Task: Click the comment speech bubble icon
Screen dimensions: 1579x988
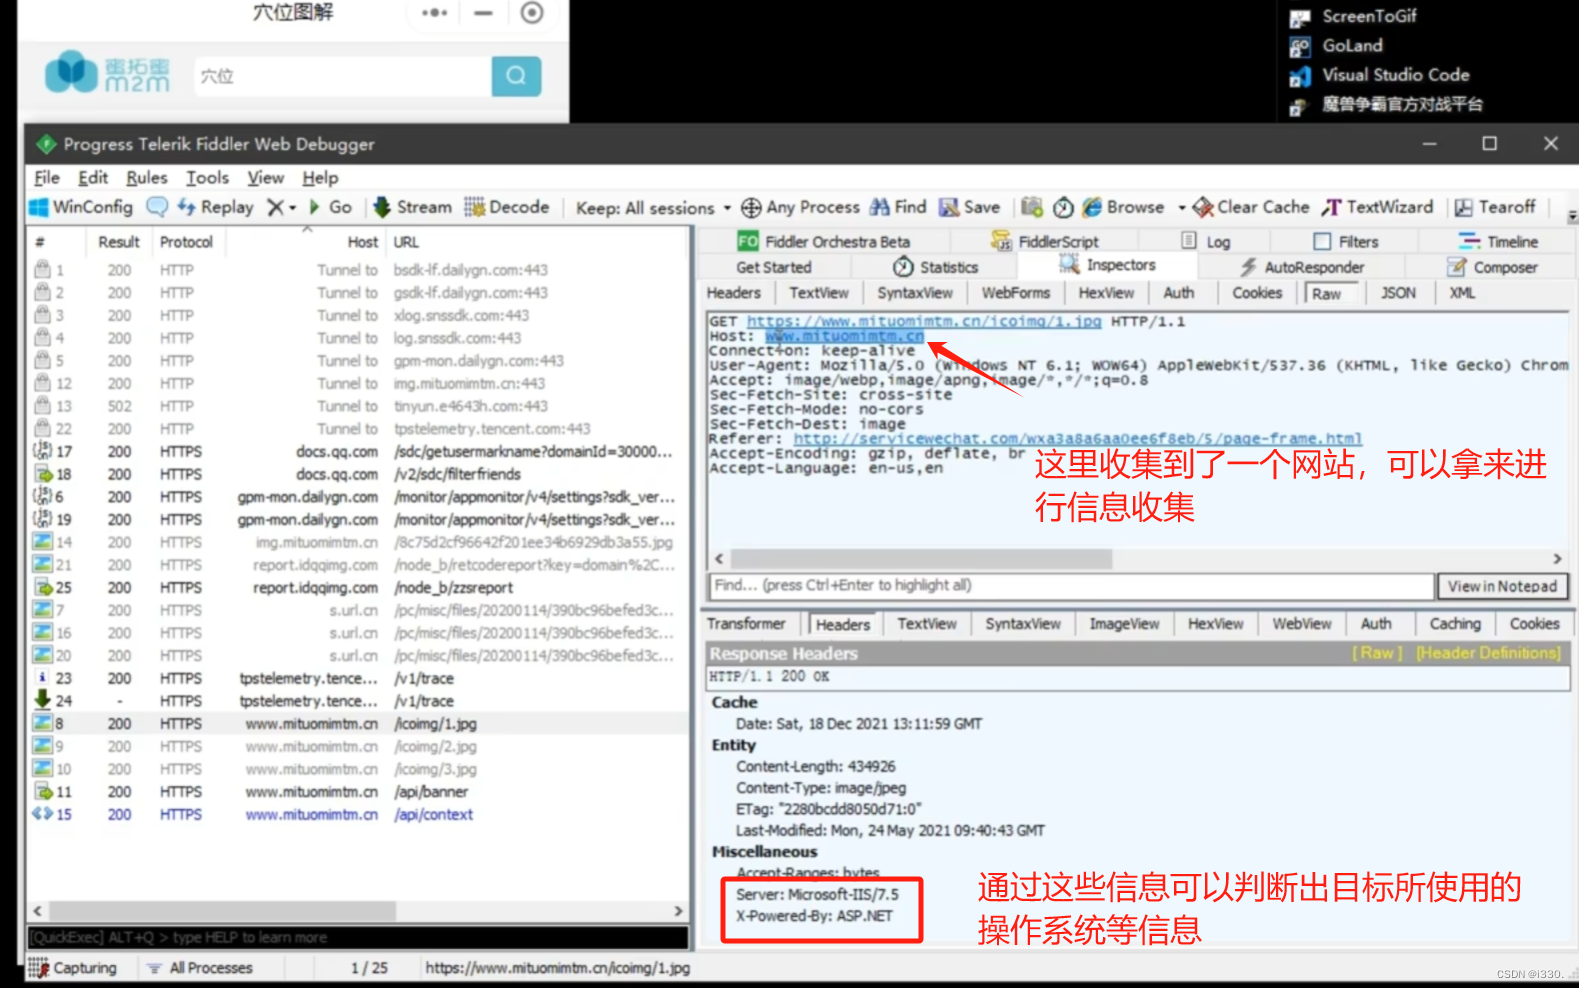Action: coord(157,207)
